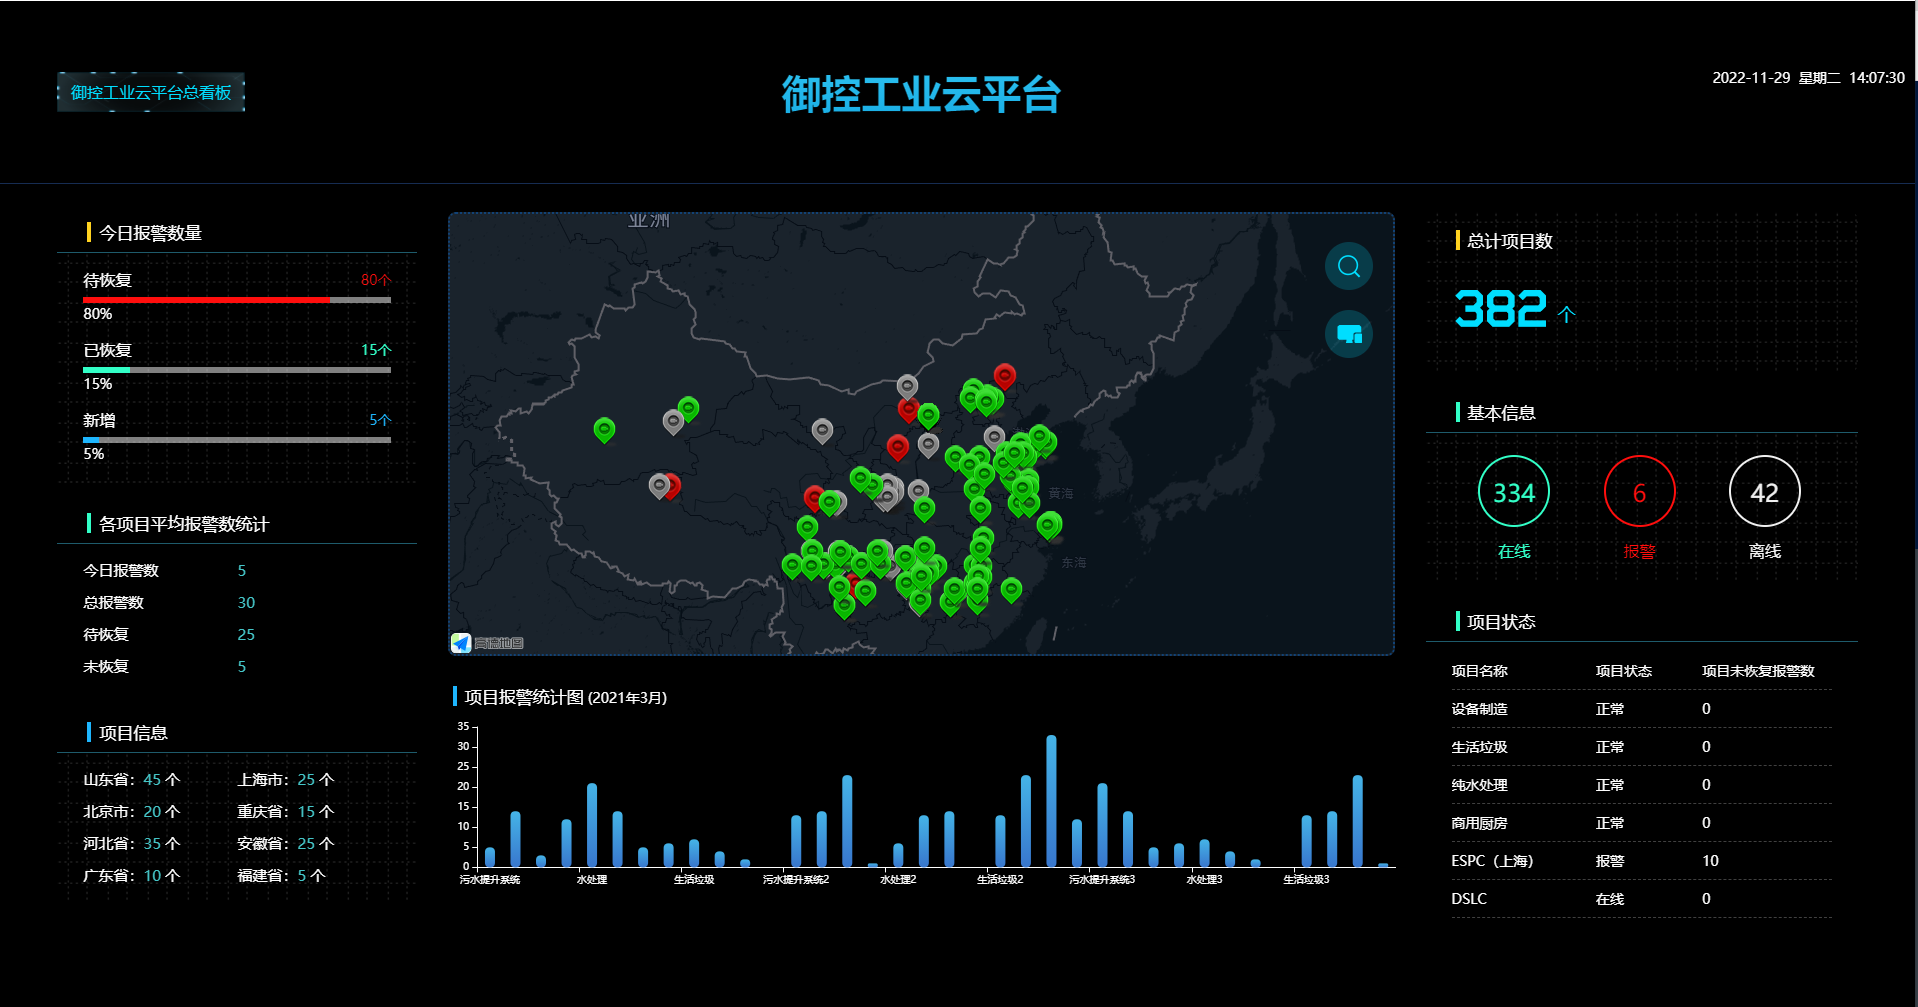Click the northernmost gray offline marker
1918x1007 pixels.
click(907, 386)
